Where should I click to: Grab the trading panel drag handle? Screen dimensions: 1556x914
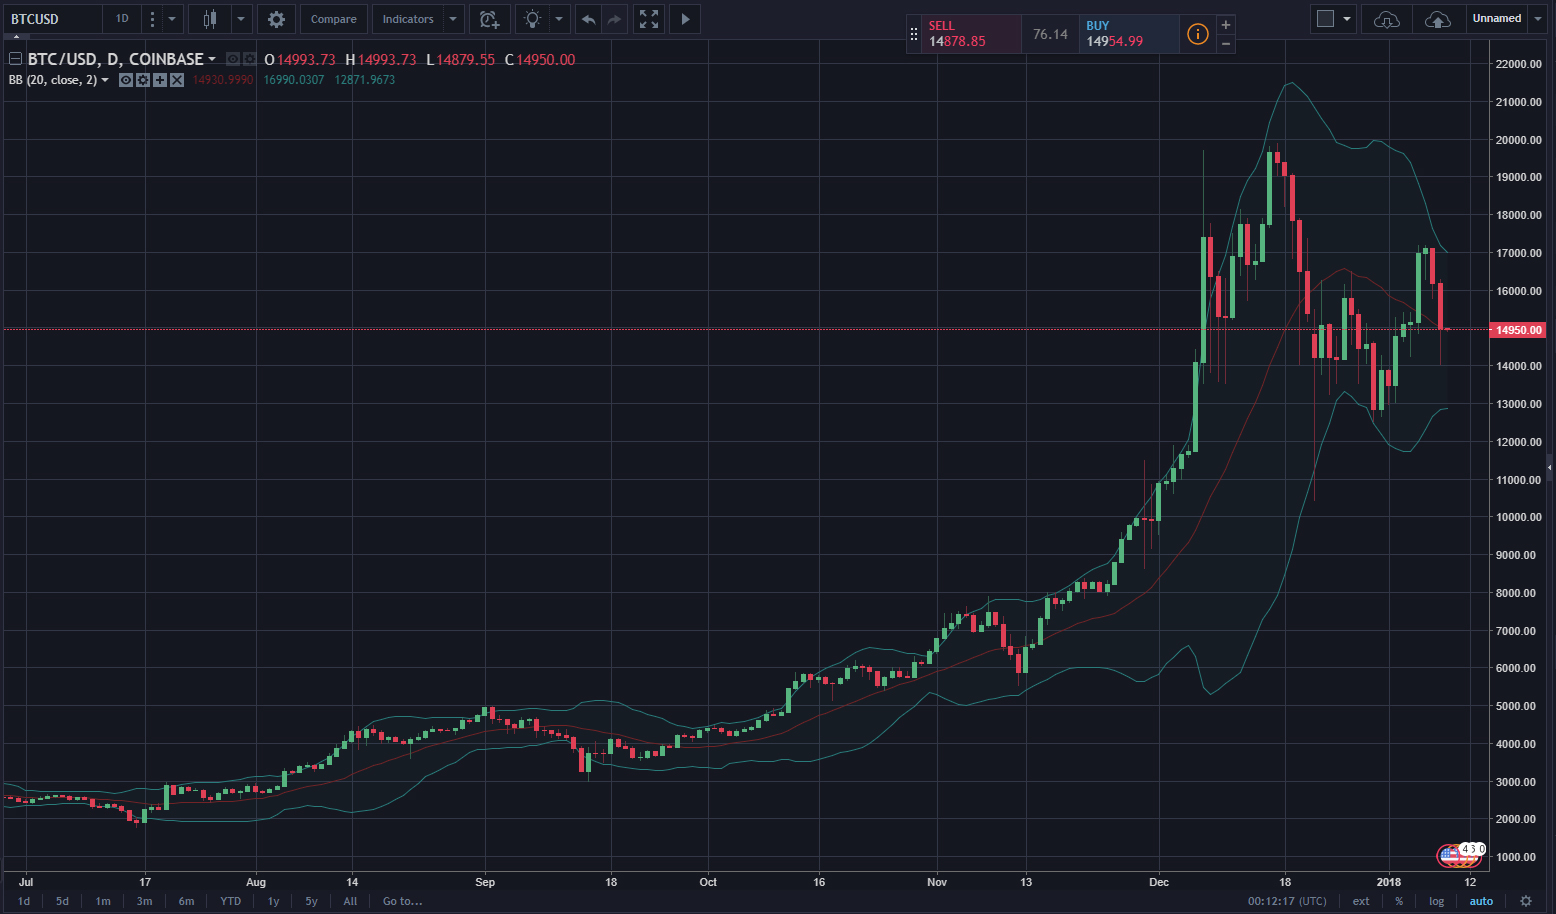tap(914, 34)
